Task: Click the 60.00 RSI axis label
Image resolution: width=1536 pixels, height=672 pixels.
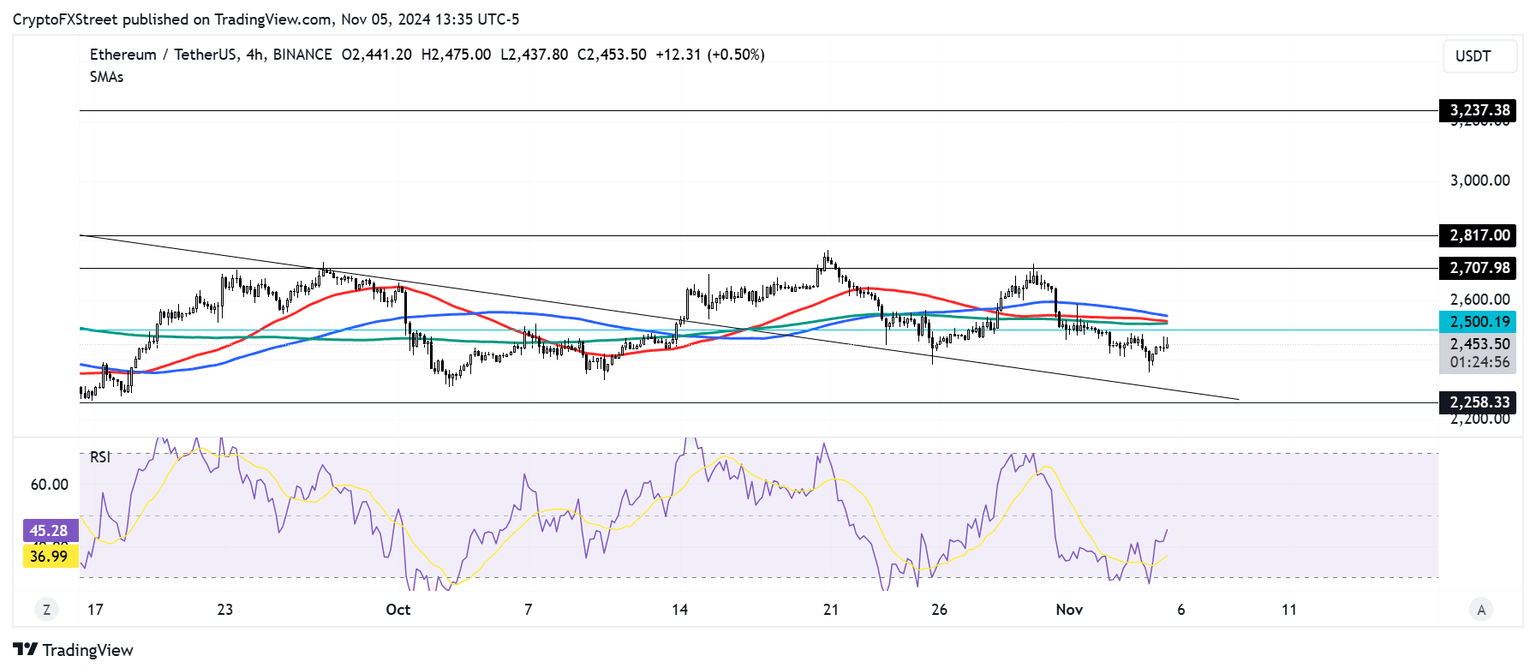Action: point(49,484)
